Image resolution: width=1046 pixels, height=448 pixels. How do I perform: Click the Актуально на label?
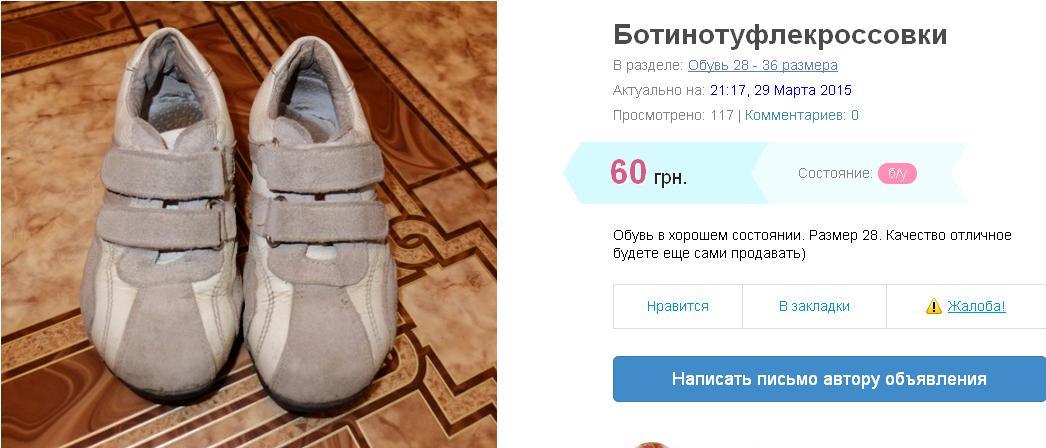point(658,90)
